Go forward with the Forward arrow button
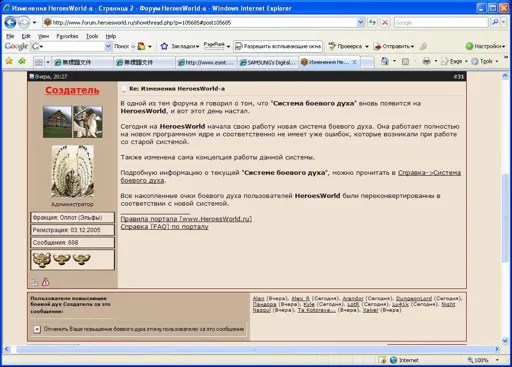The image size is (512, 367). click(24, 23)
